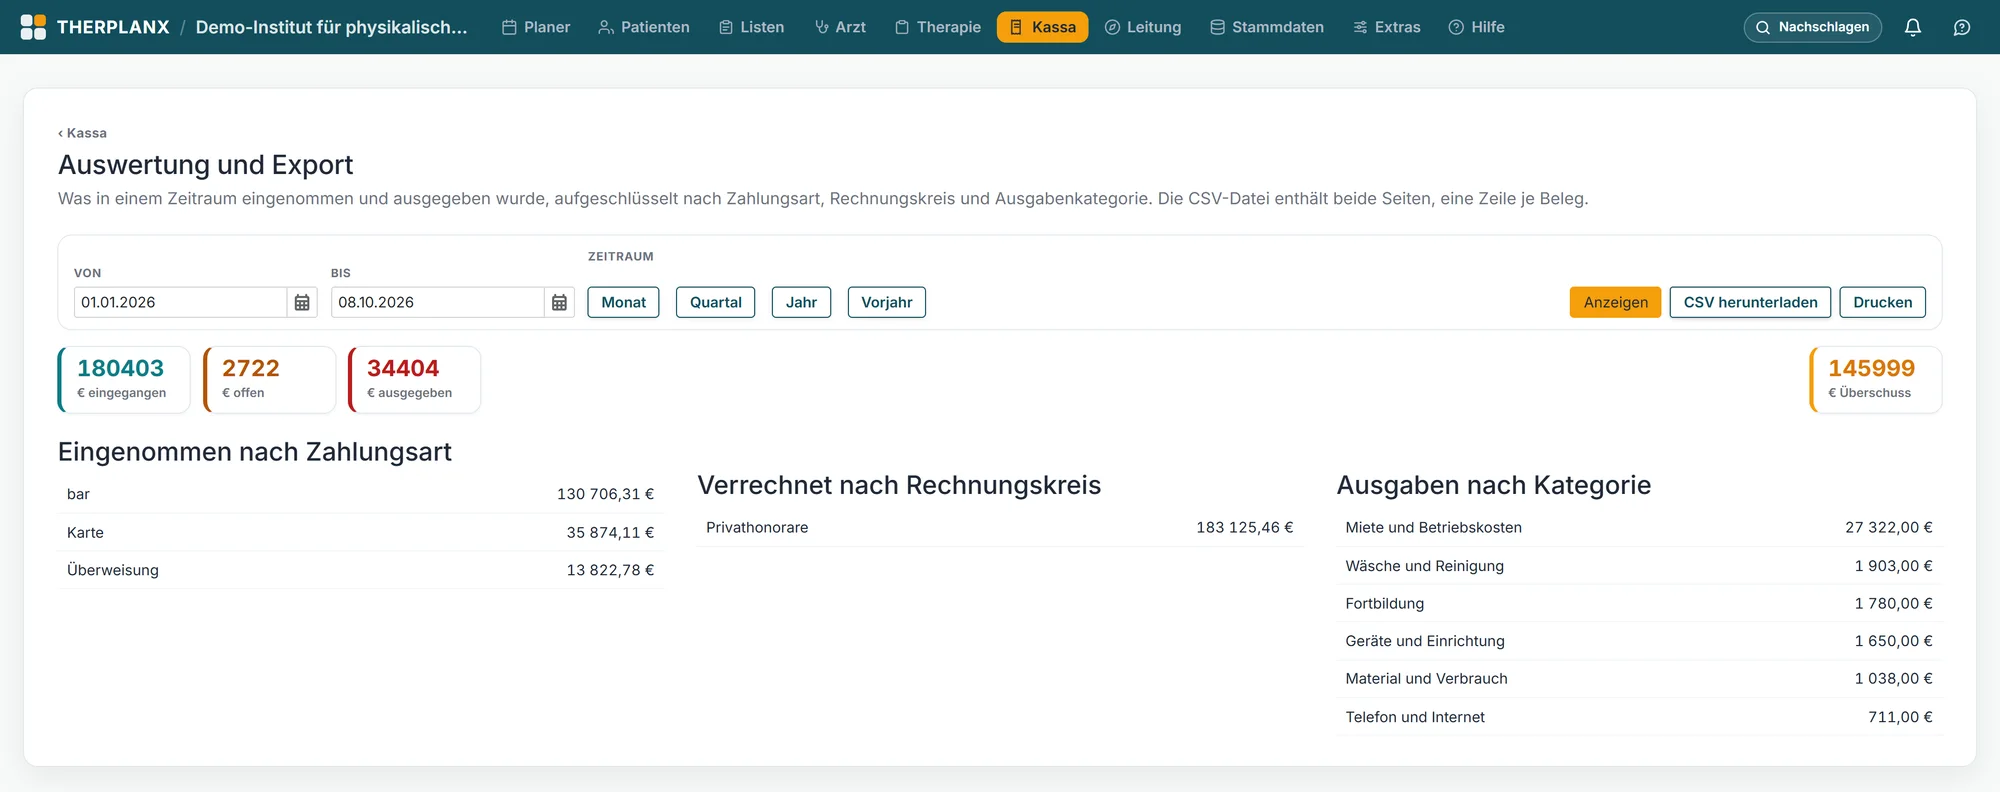Set period to Monat

(x=623, y=302)
